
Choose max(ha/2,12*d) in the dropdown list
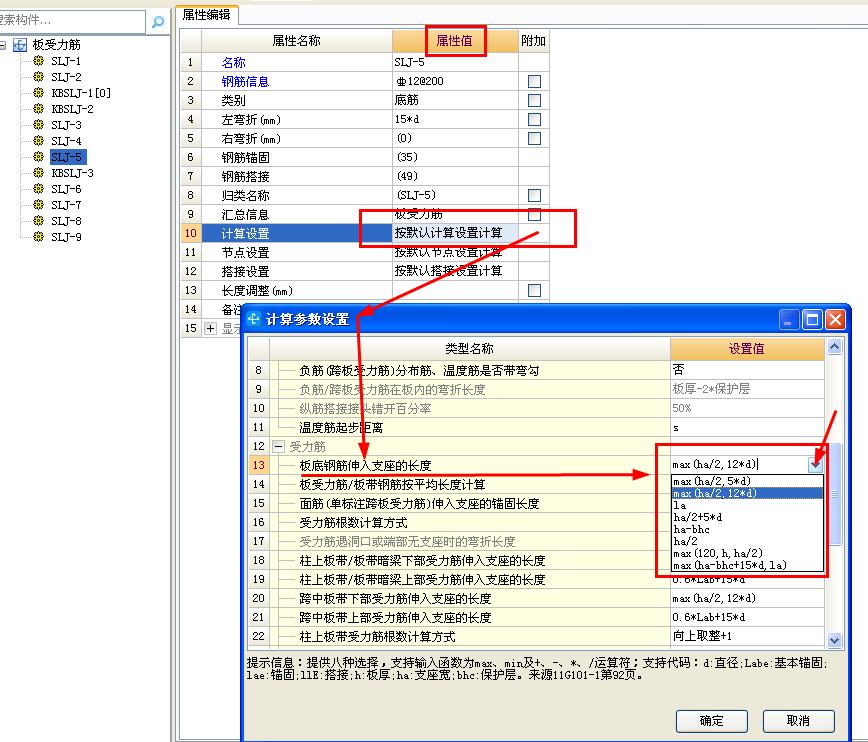pyautogui.click(x=747, y=493)
